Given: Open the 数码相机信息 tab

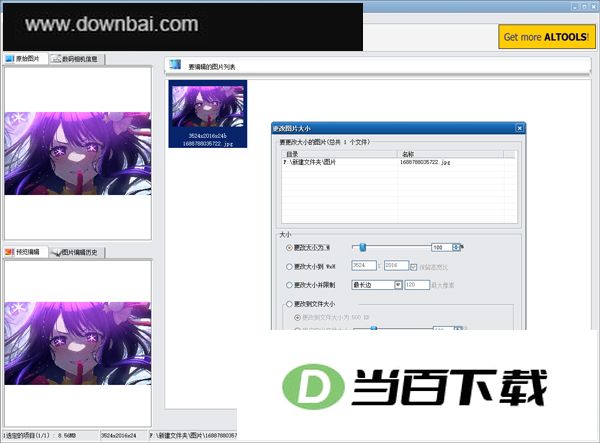Looking at the screenshot, I should coord(77,59).
